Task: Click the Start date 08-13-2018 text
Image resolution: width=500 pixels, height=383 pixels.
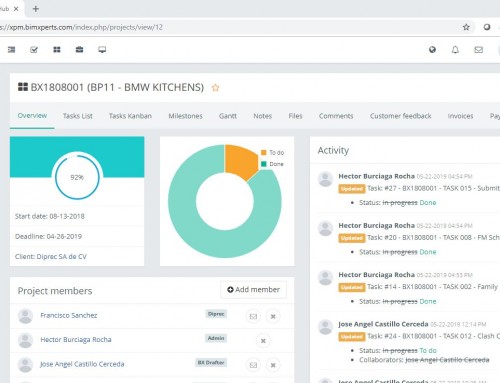Action: click(x=50, y=216)
